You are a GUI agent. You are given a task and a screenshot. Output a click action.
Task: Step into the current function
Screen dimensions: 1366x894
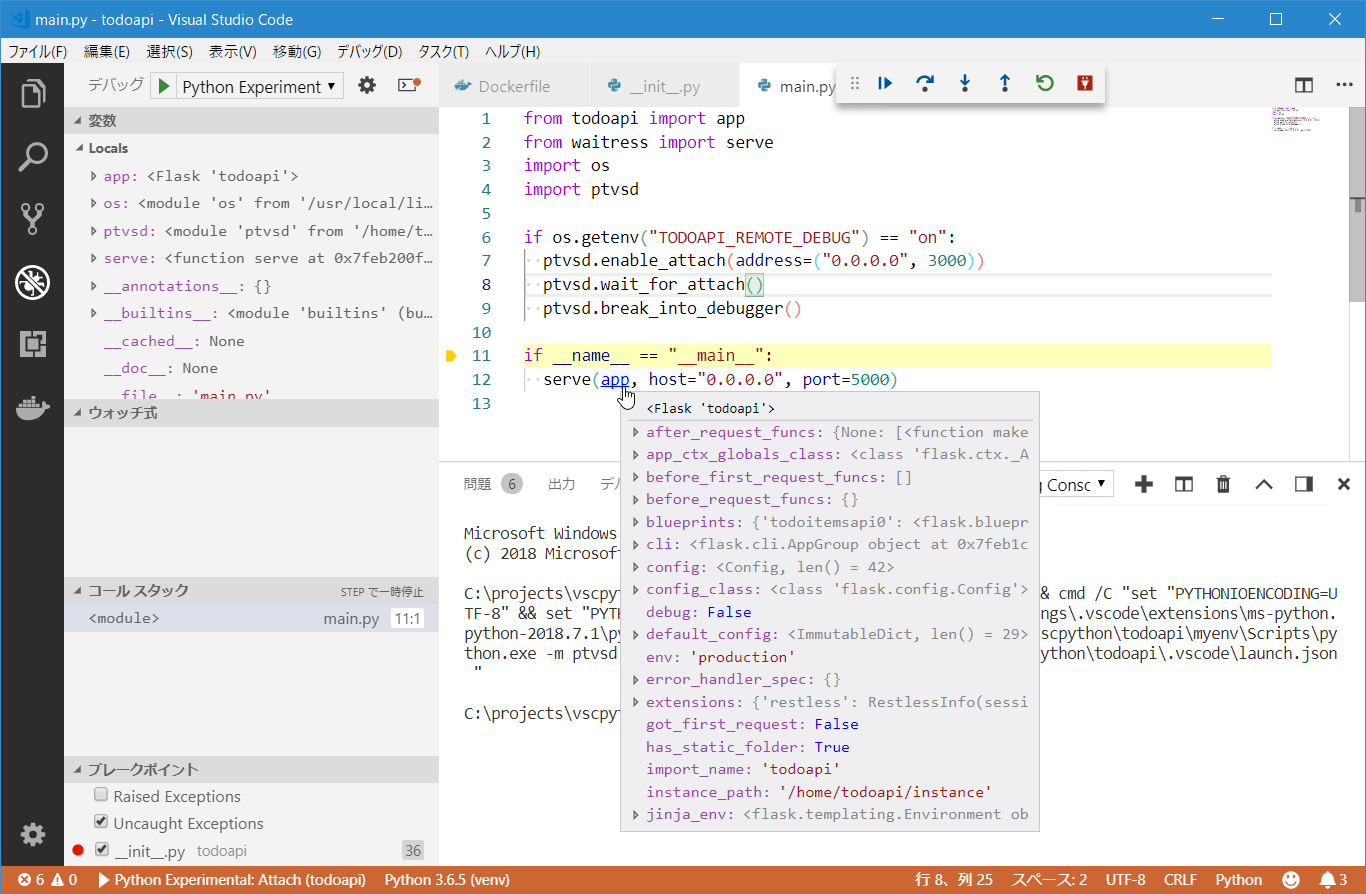pyautogui.click(x=964, y=84)
